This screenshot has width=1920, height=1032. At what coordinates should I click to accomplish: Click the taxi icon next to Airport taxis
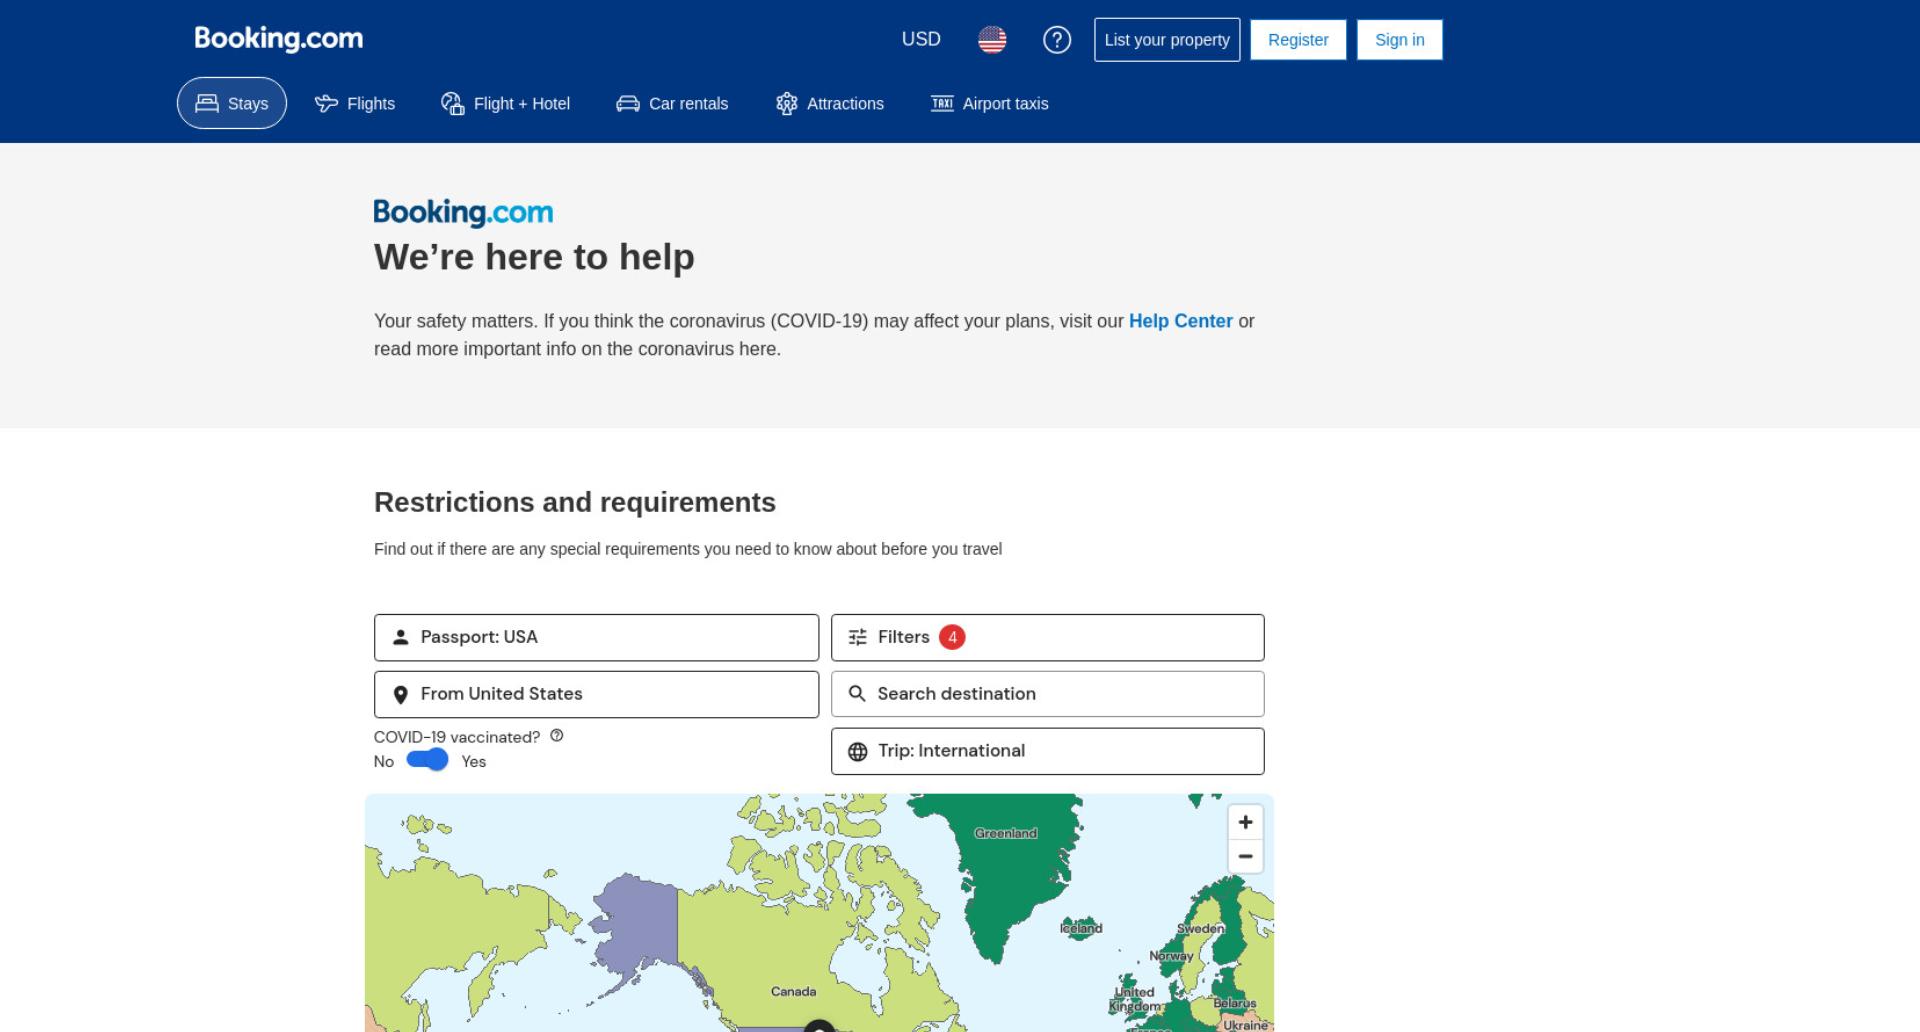pyautogui.click(x=942, y=103)
